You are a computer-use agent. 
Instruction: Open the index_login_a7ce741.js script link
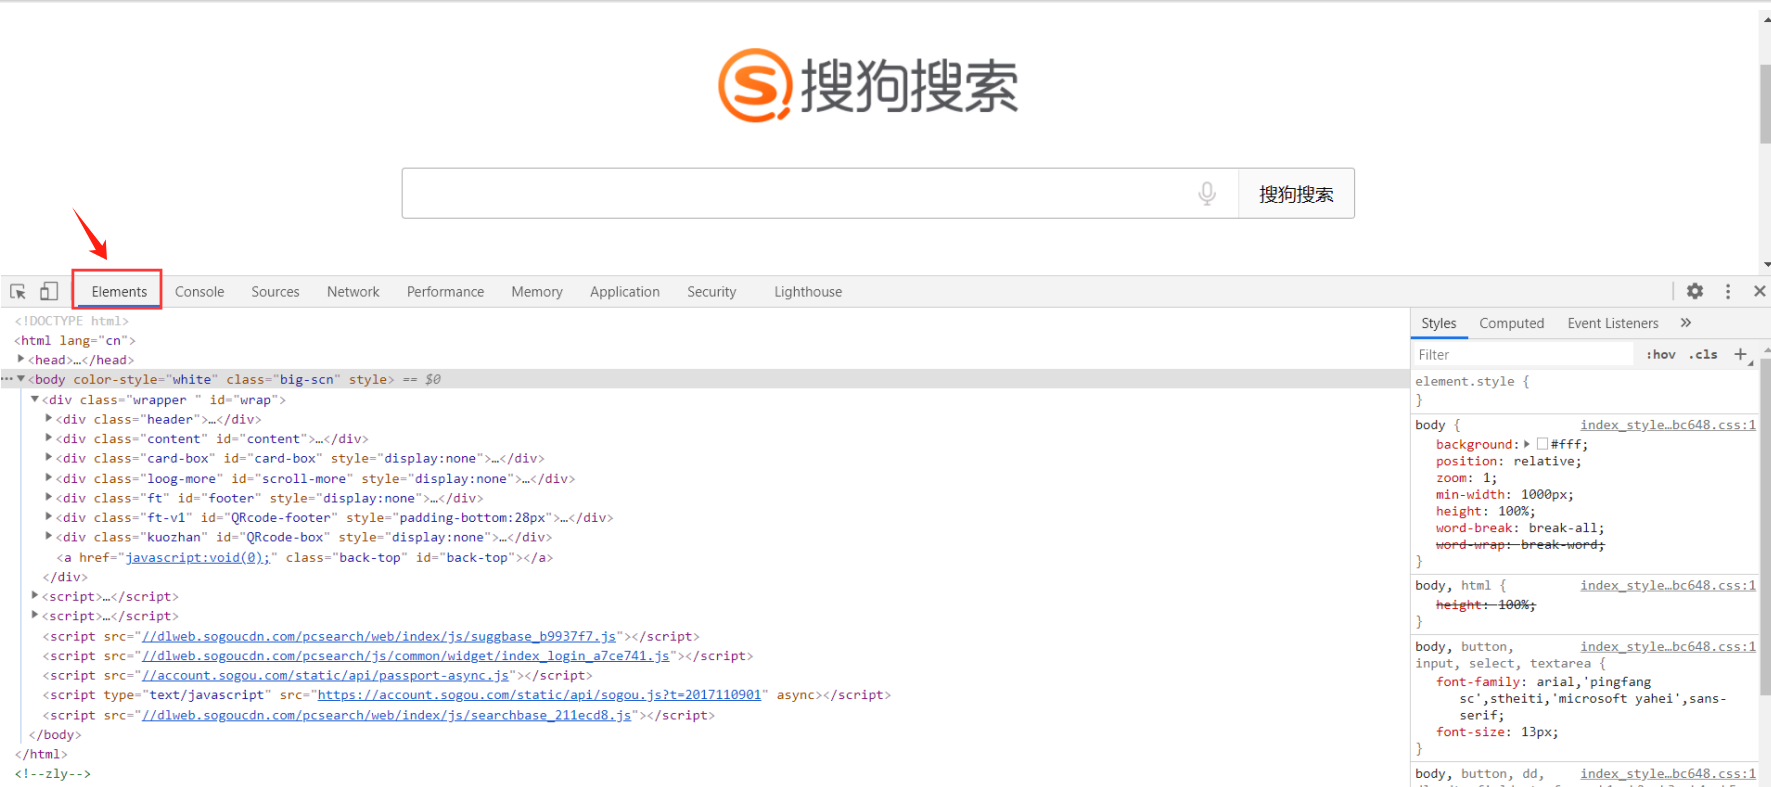[406, 656]
